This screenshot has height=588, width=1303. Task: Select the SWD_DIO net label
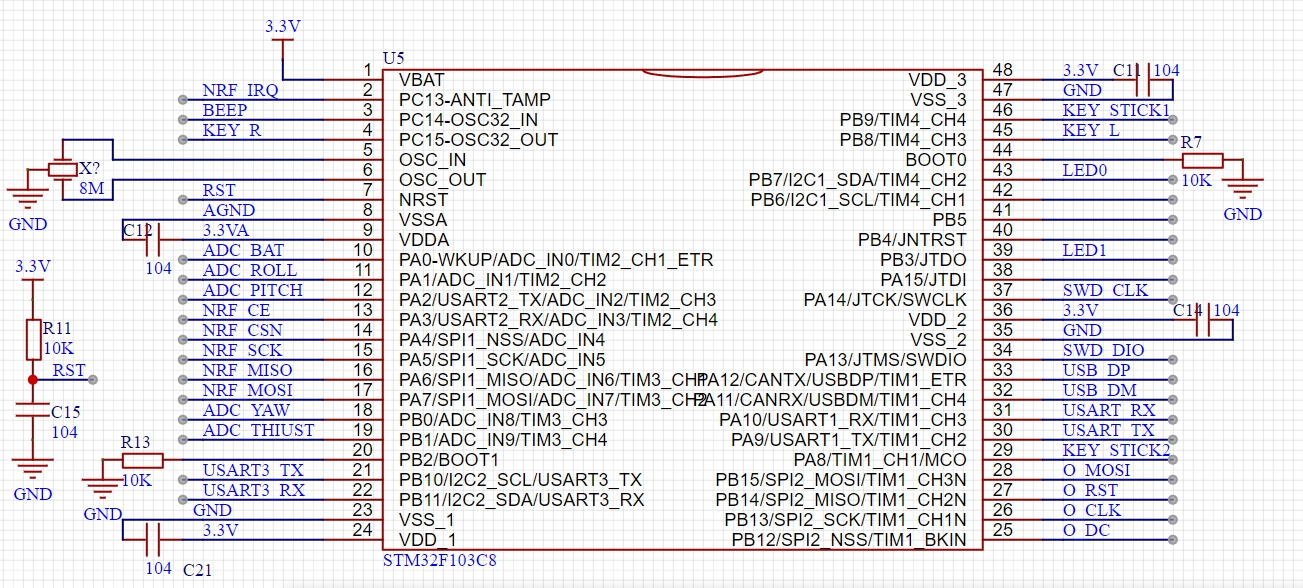click(1104, 350)
